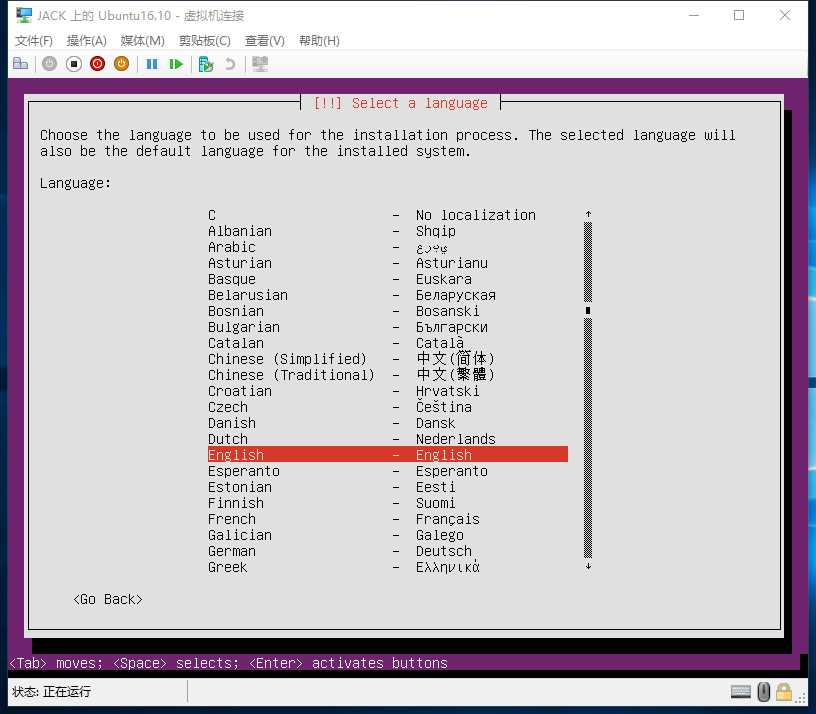Screen dimensions: 816x714
Task: Select Basque in the language list
Action: point(388,279)
